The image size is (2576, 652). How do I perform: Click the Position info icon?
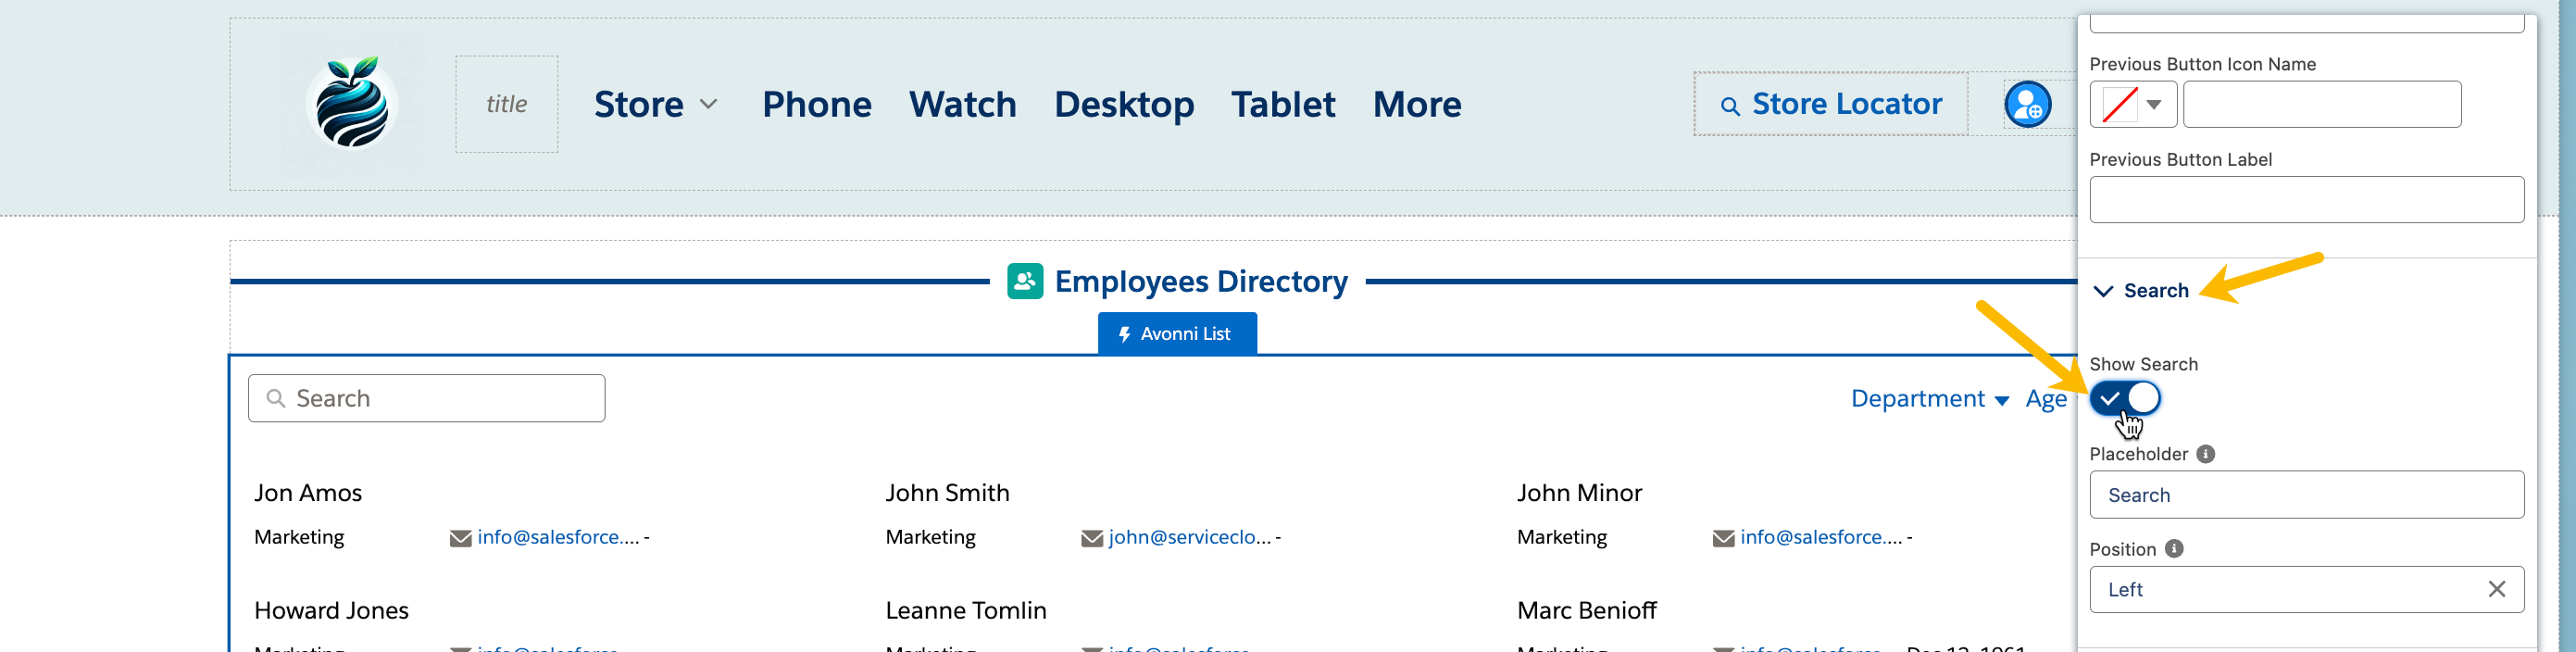click(2174, 549)
